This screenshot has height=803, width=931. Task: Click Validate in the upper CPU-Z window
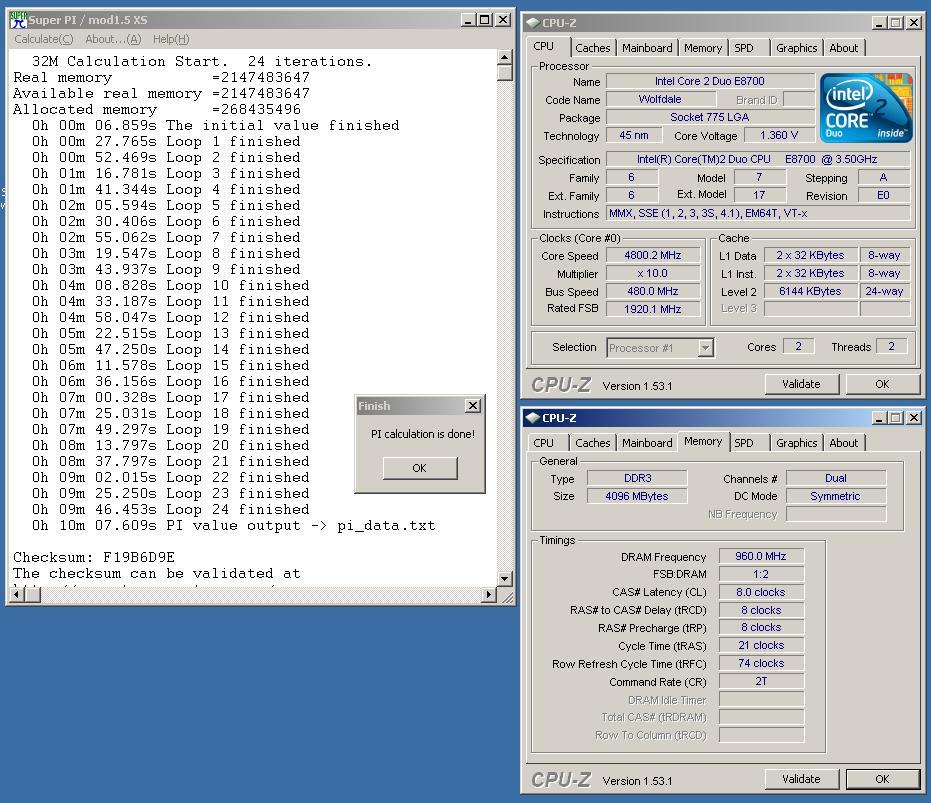coord(802,384)
